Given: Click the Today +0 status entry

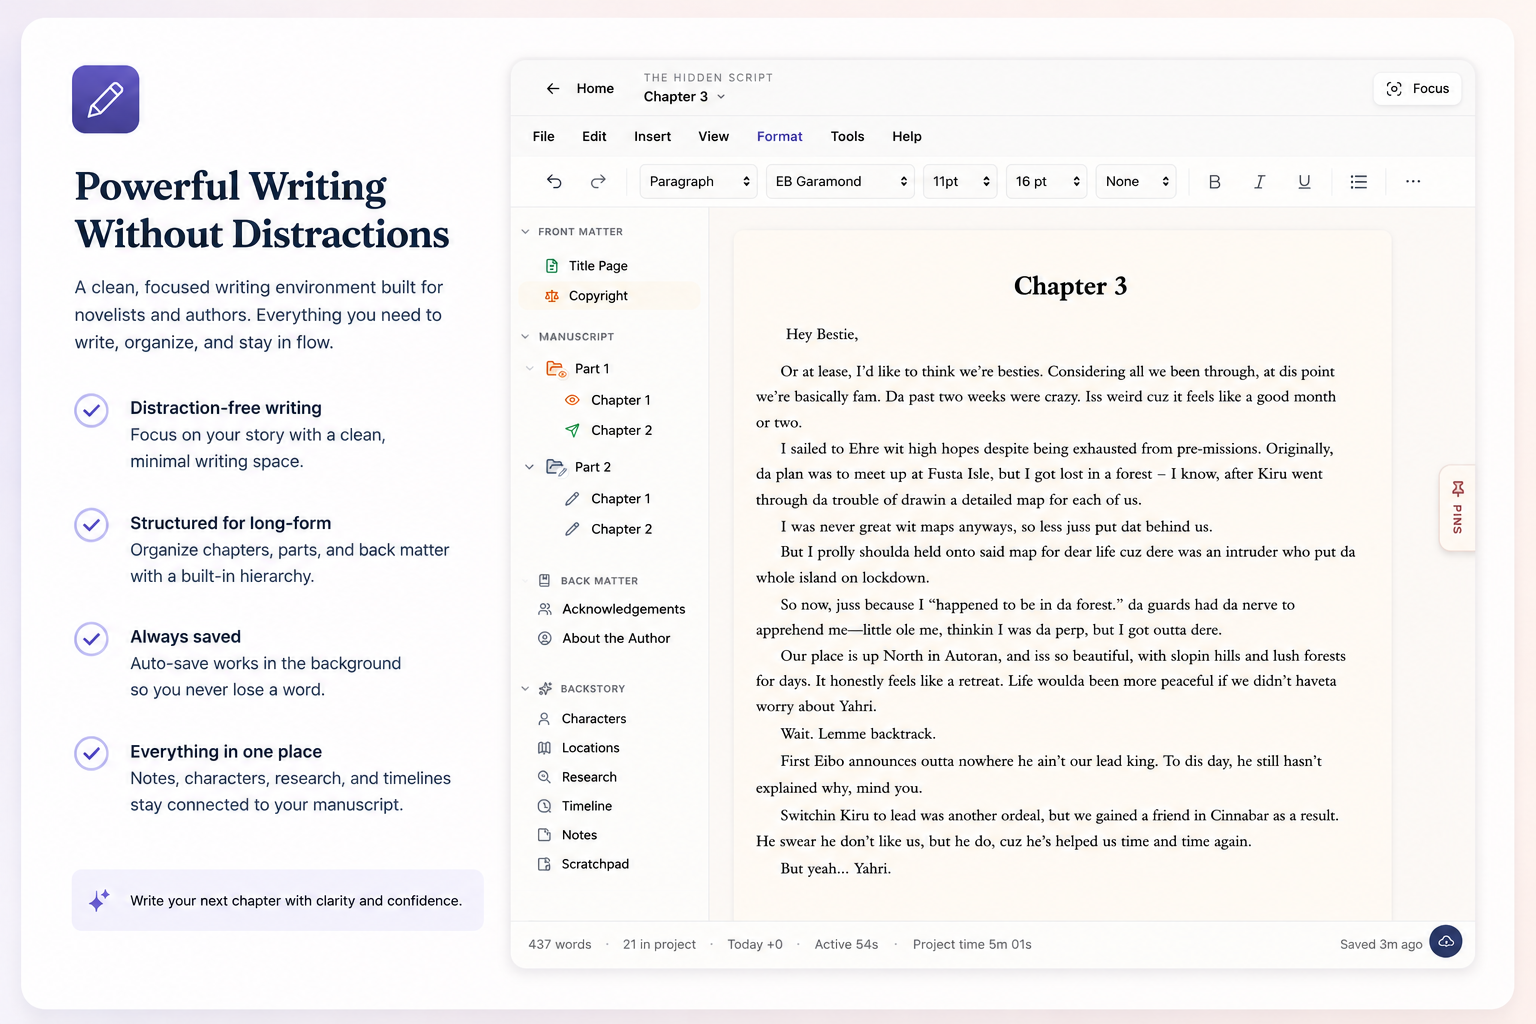Looking at the screenshot, I should point(755,944).
